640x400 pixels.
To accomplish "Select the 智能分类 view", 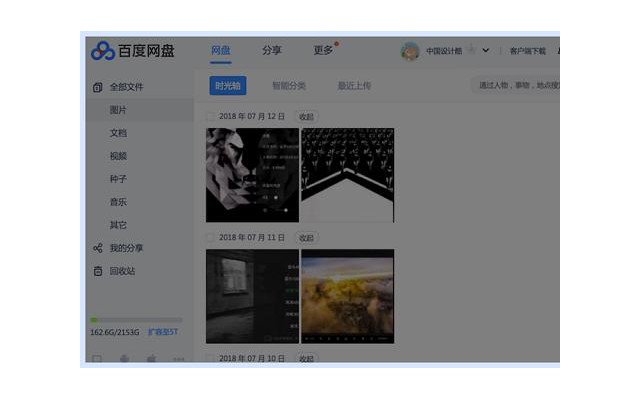I will (x=289, y=86).
